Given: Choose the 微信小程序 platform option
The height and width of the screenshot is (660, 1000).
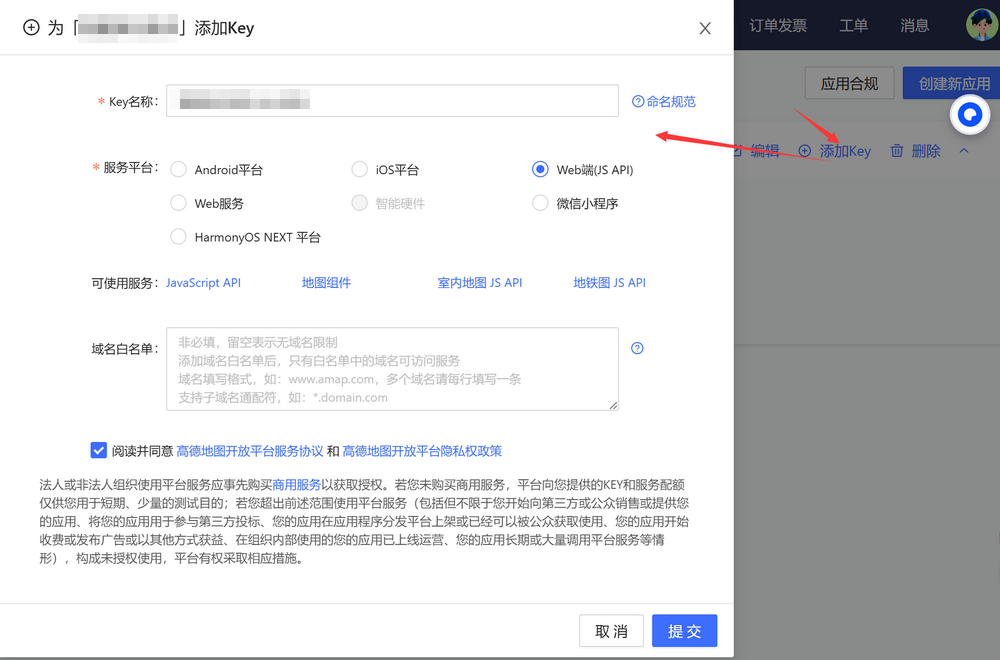Looking at the screenshot, I should click(541, 203).
